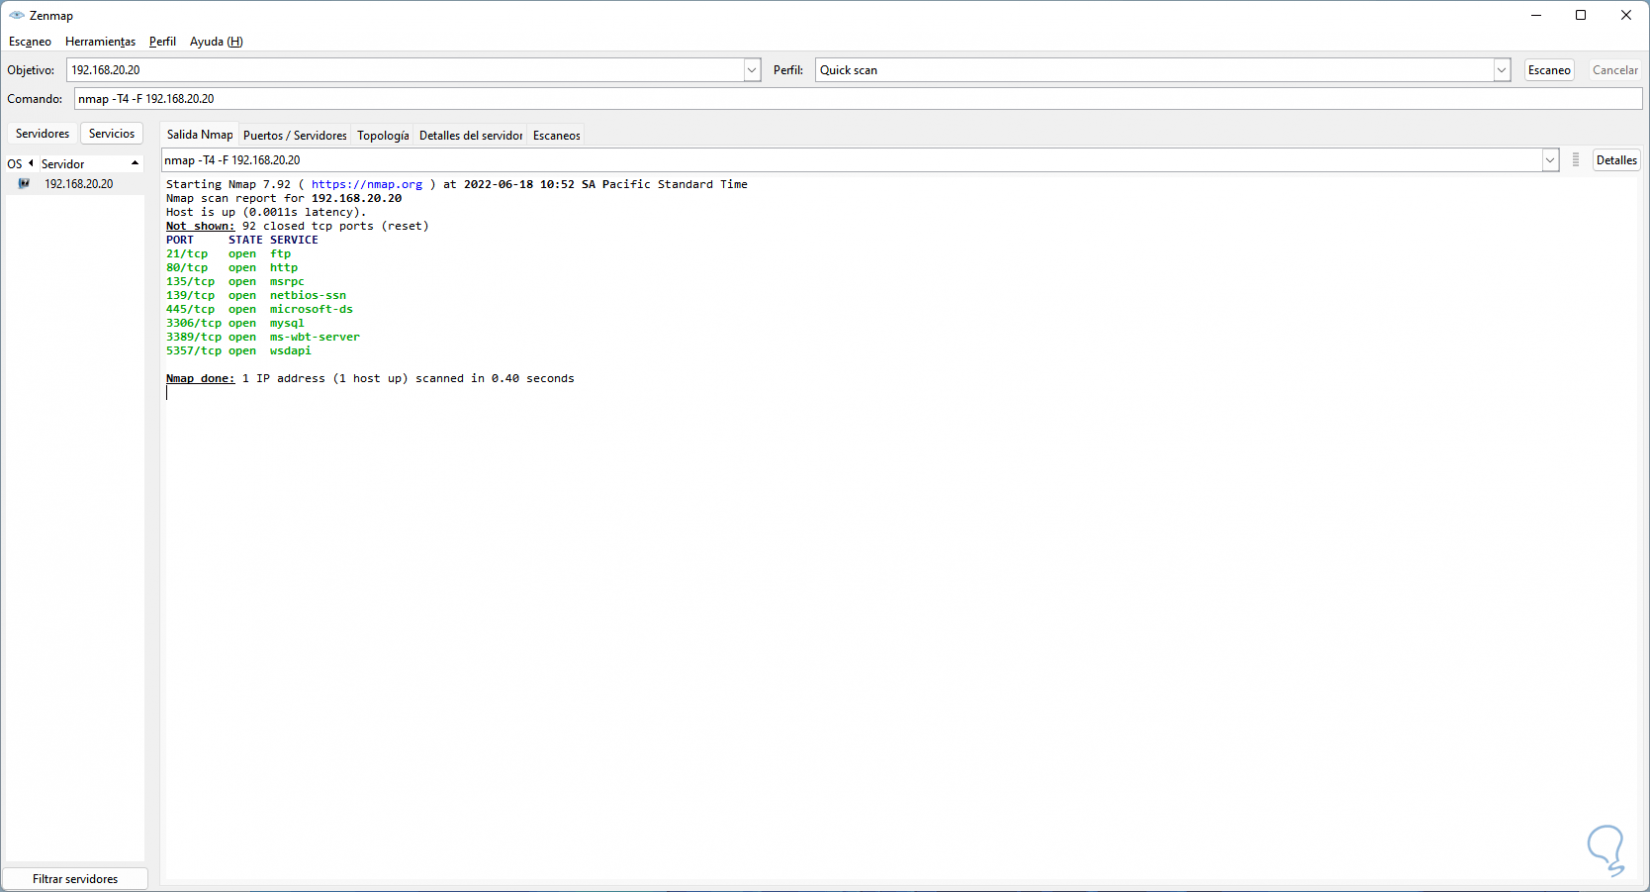Open the Ayuda (H) menu

(x=216, y=41)
